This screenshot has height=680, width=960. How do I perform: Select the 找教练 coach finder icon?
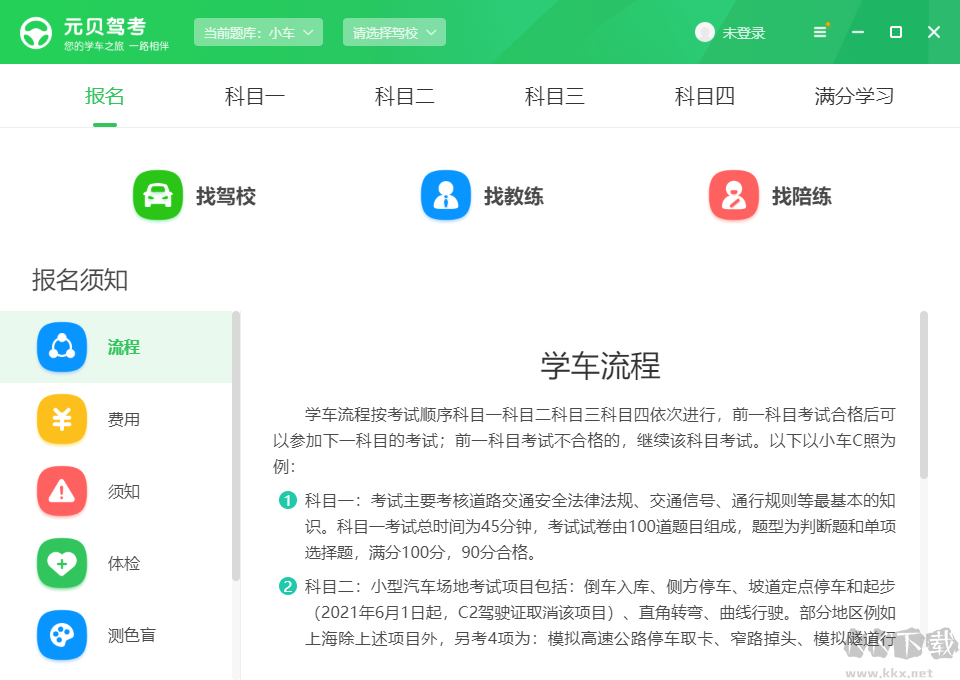coord(445,196)
